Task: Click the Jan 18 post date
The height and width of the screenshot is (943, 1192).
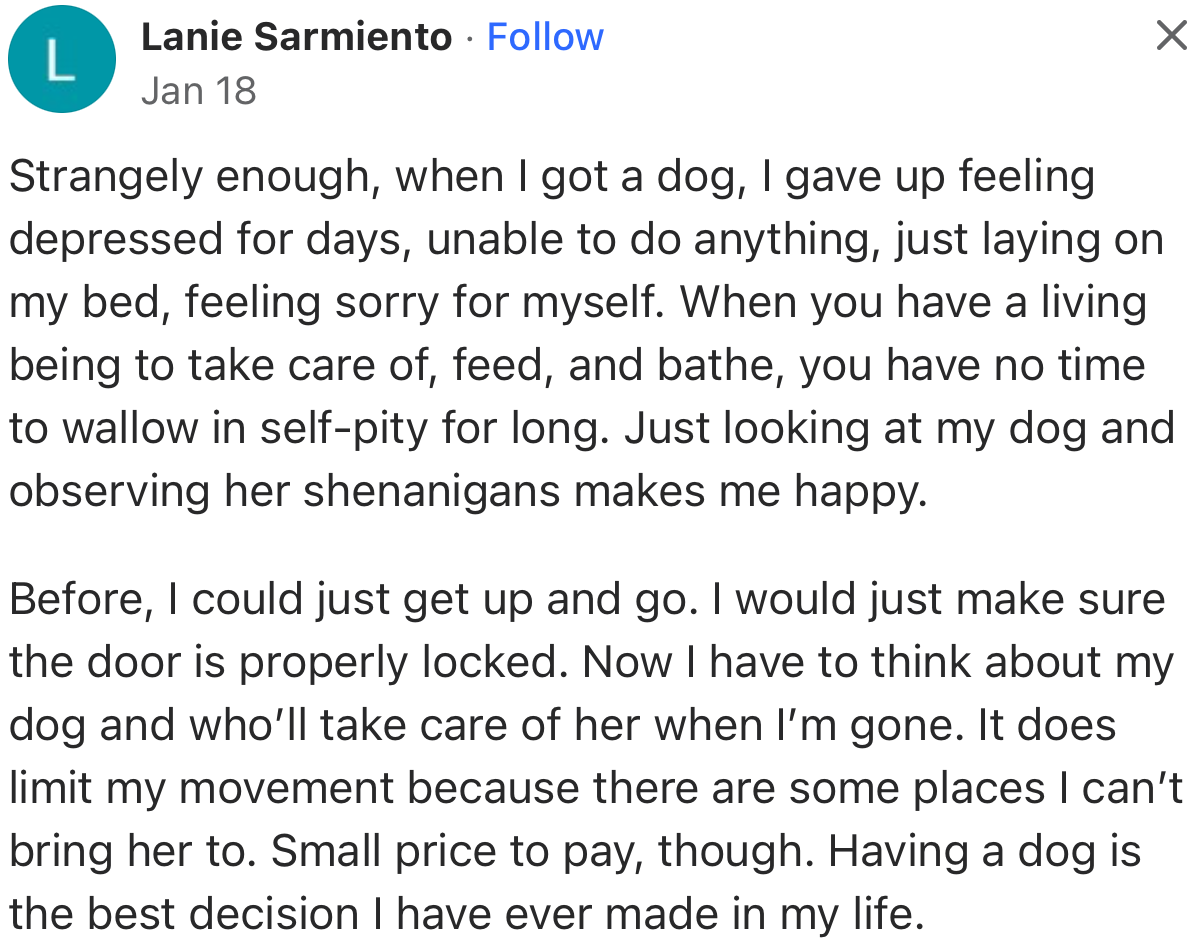Action: (x=199, y=91)
